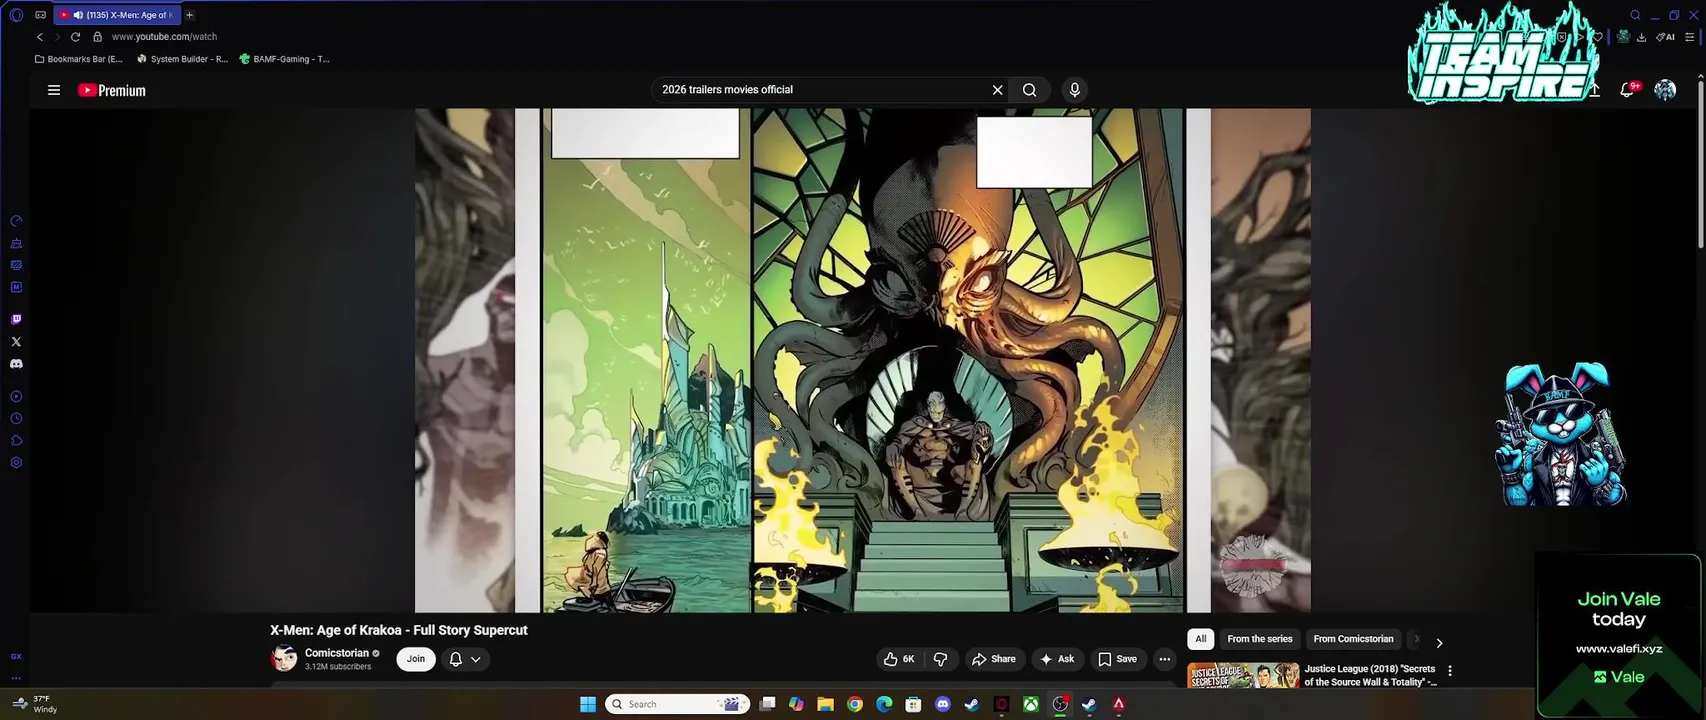Open BAMF-Gaming bookmark
The width and height of the screenshot is (1706, 720).
(284, 59)
